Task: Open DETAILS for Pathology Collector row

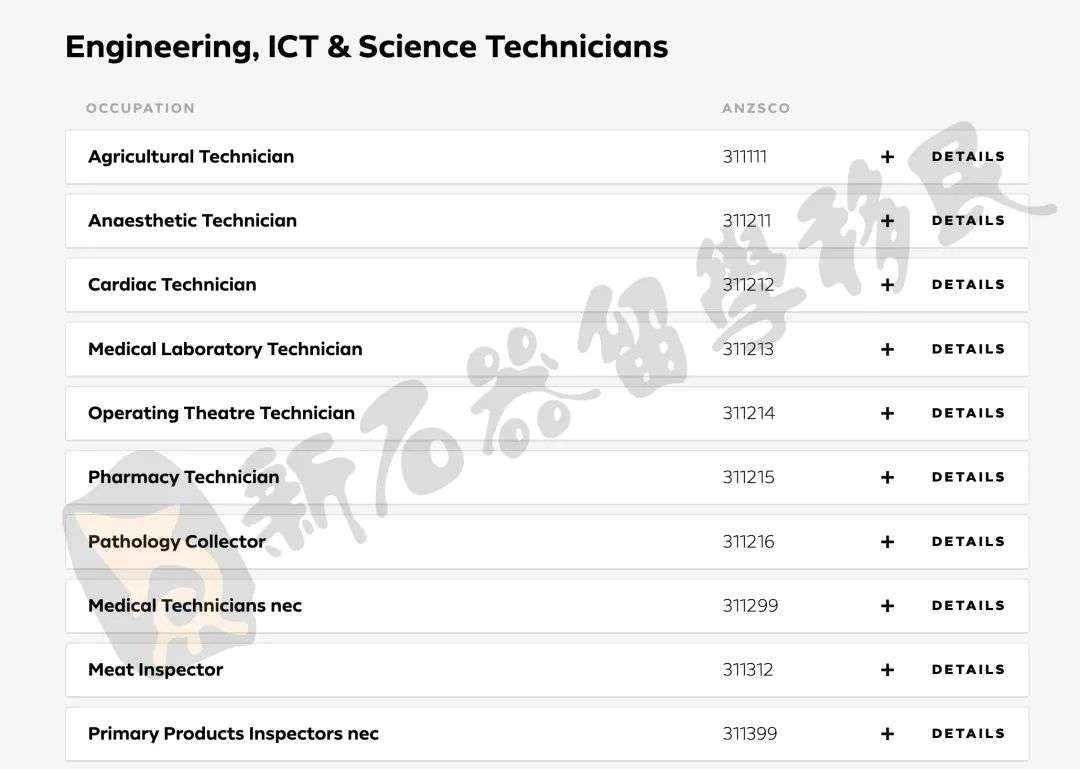Action: 968,542
